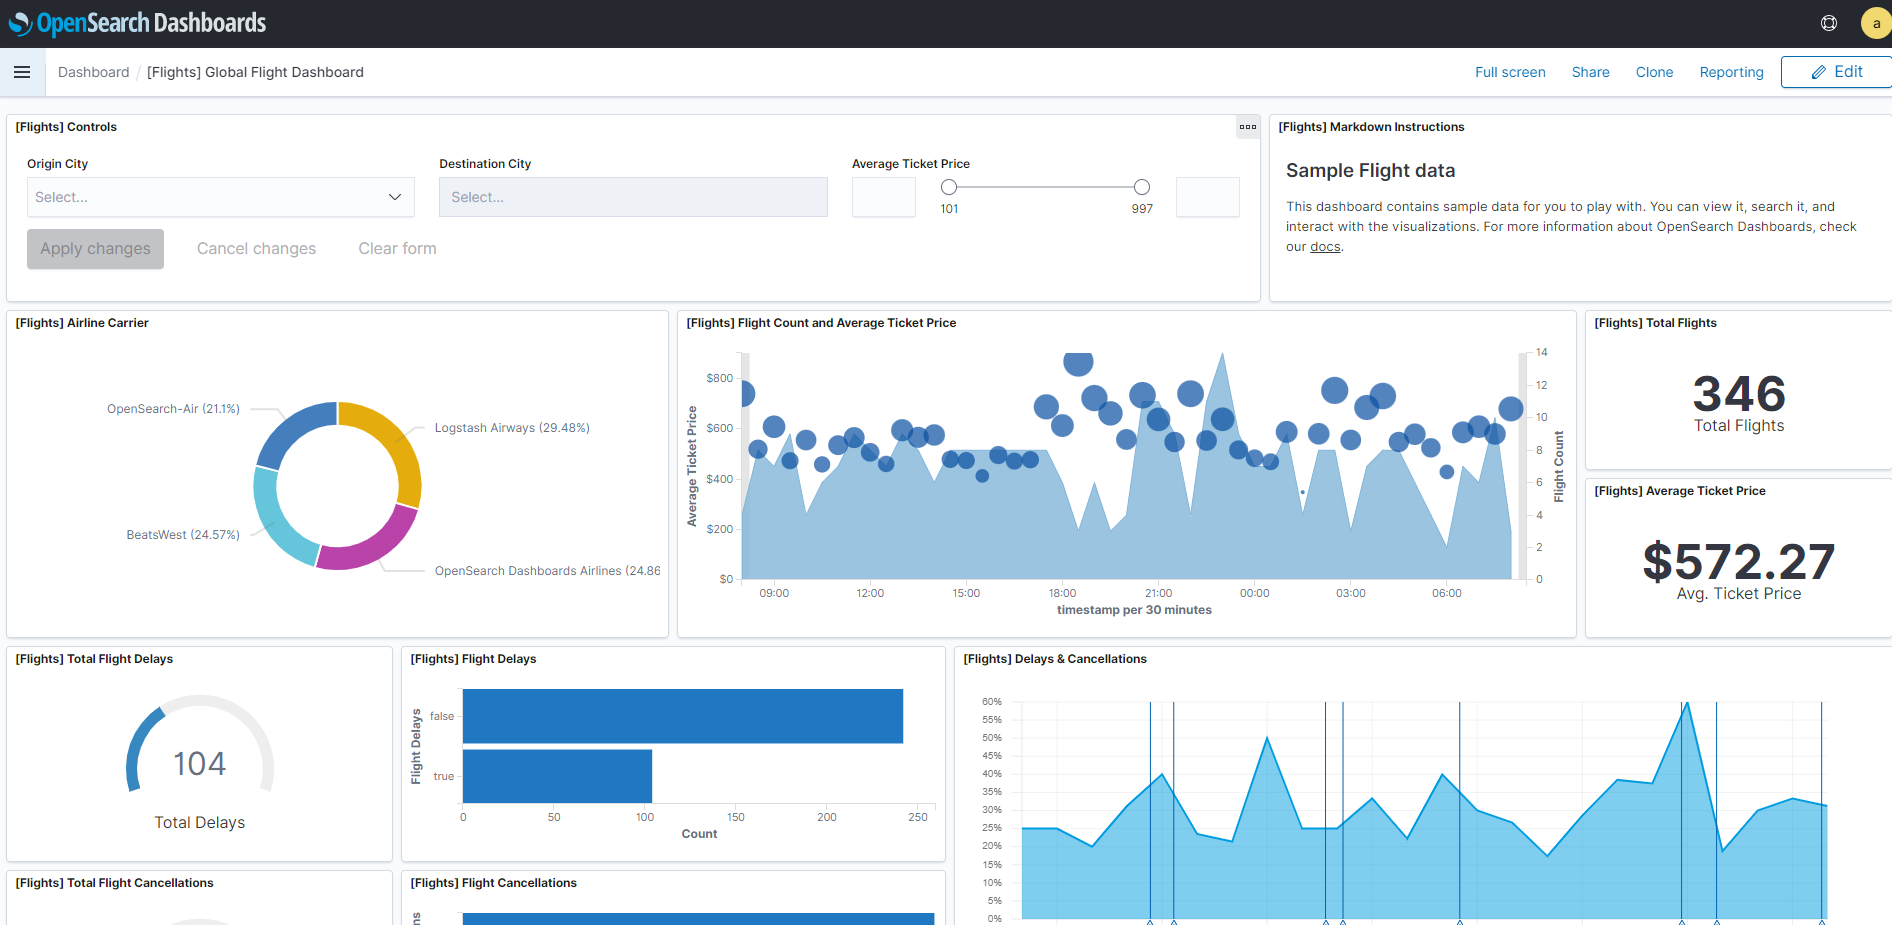
Task: Go to Dashboard breadcrumb
Action: [x=93, y=72]
